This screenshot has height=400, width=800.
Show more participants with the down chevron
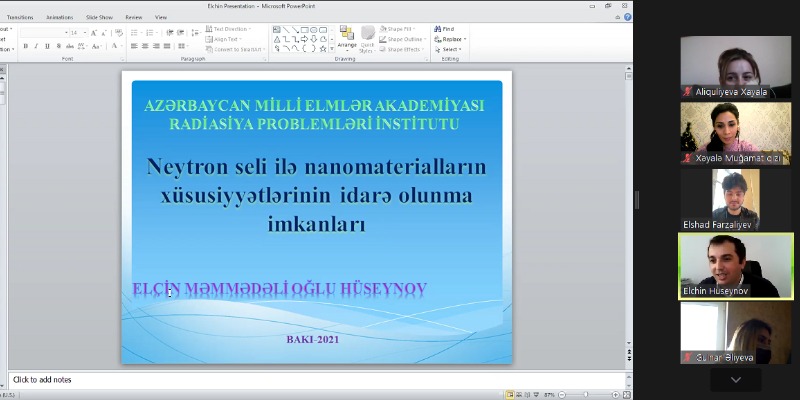[x=736, y=380]
